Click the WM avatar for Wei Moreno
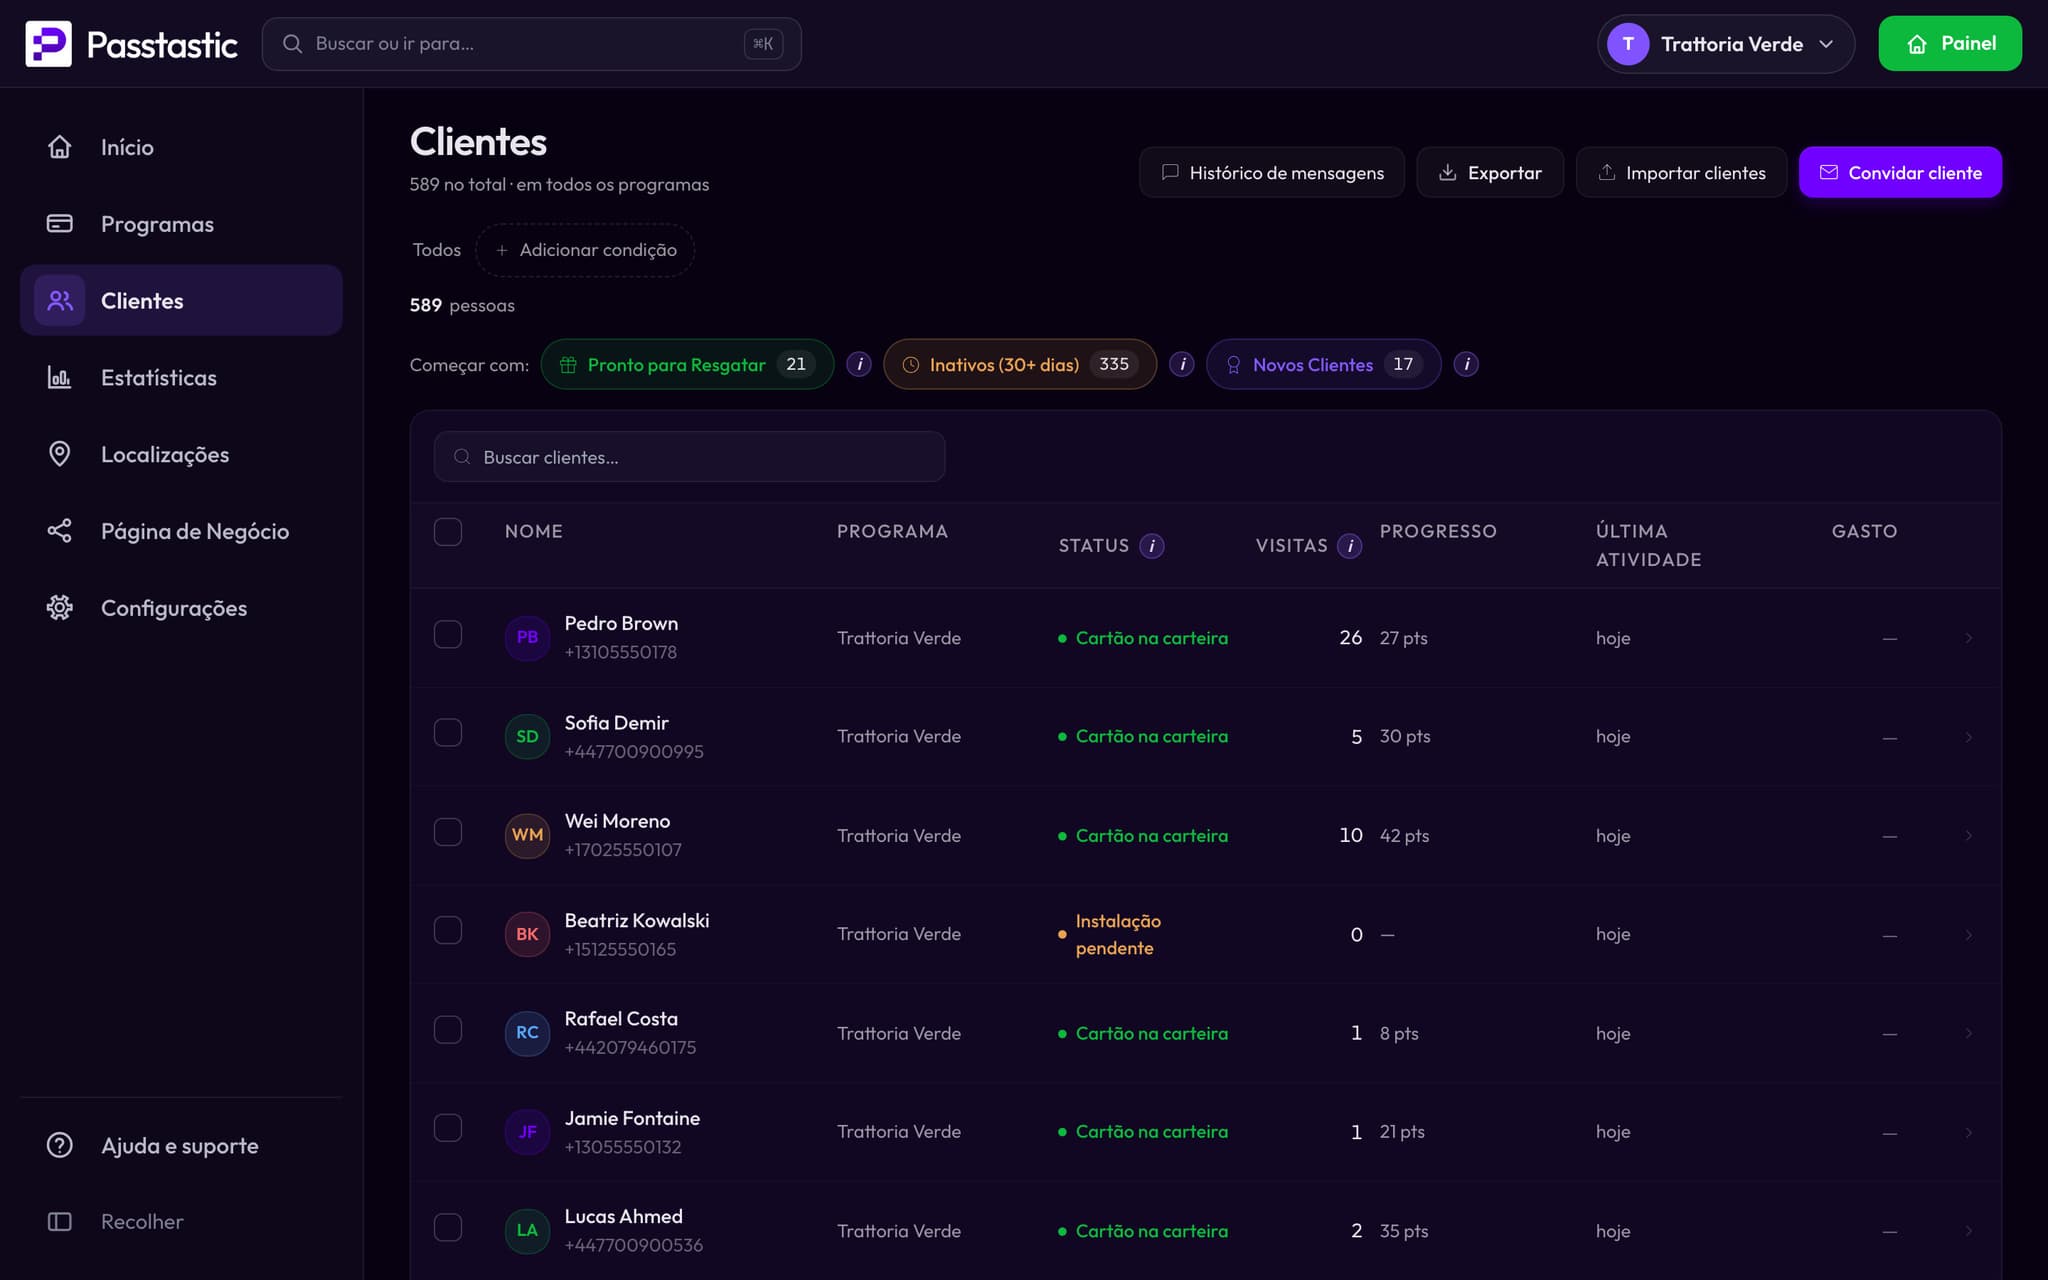The height and width of the screenshot is (1280, 2048). [527, 836]
